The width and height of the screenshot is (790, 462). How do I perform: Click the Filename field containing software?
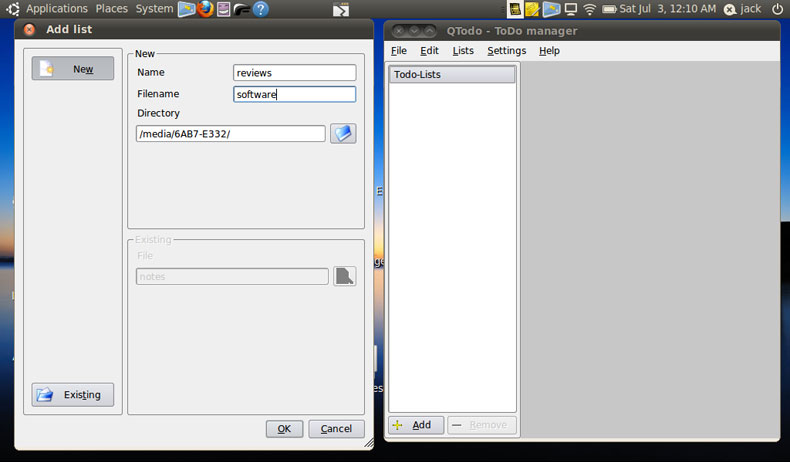click(294, 94)
